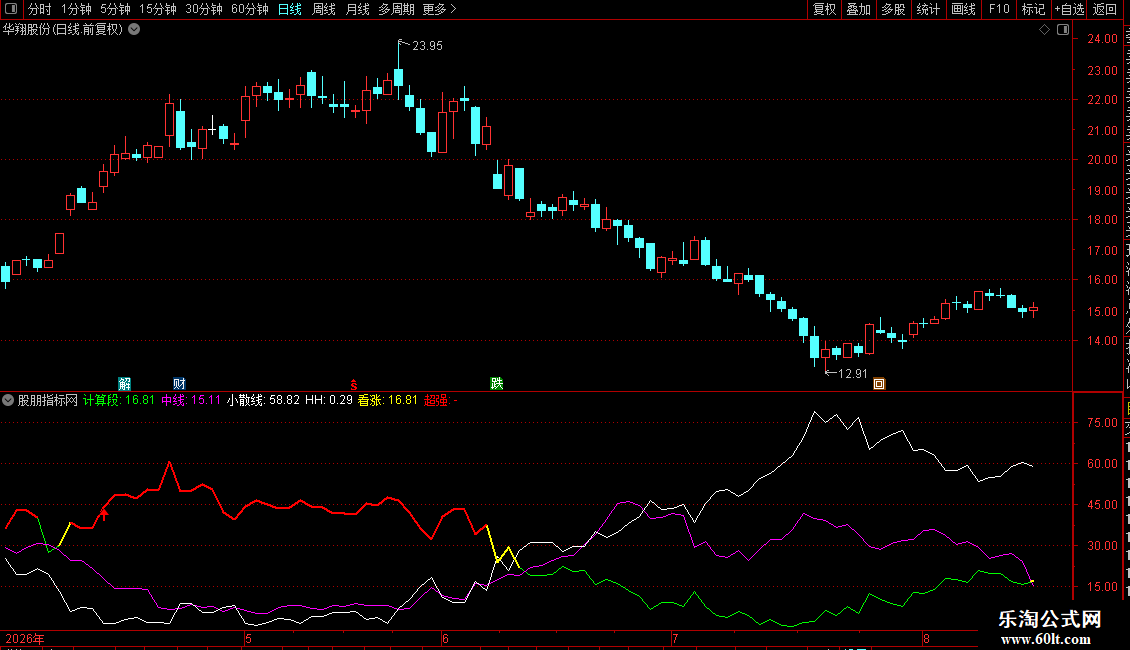Select the 1分钟 period tab
The height and width of the screenshot is (650, 1130).
click(76, 9)
